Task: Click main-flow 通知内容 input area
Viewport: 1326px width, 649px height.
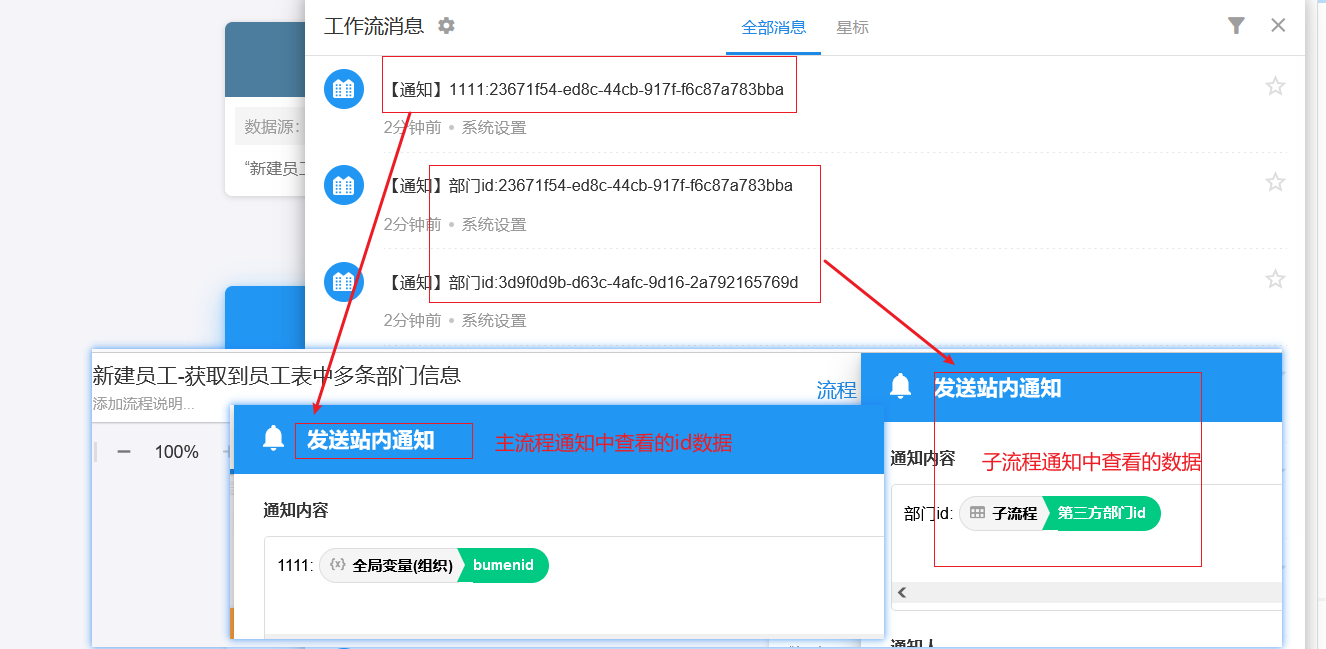Action: pos(574,587)
